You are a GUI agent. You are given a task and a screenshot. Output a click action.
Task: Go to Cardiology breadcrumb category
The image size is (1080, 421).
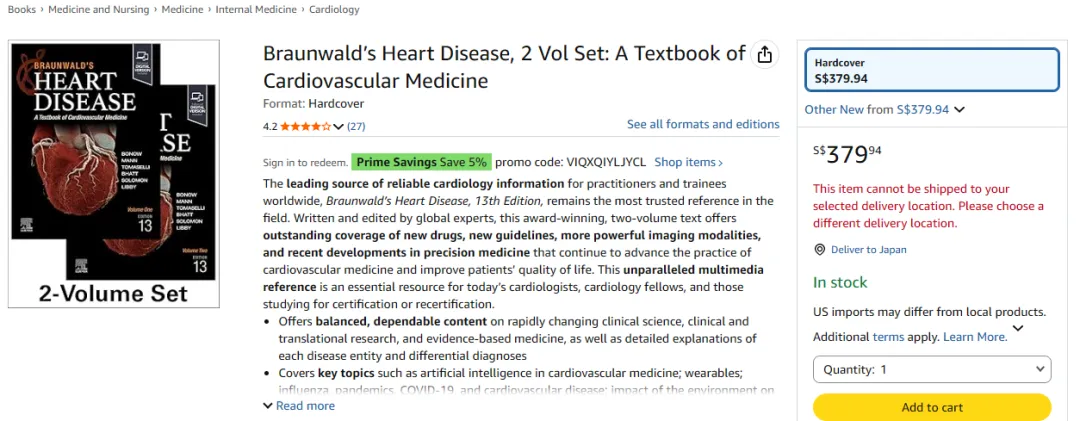334,10
